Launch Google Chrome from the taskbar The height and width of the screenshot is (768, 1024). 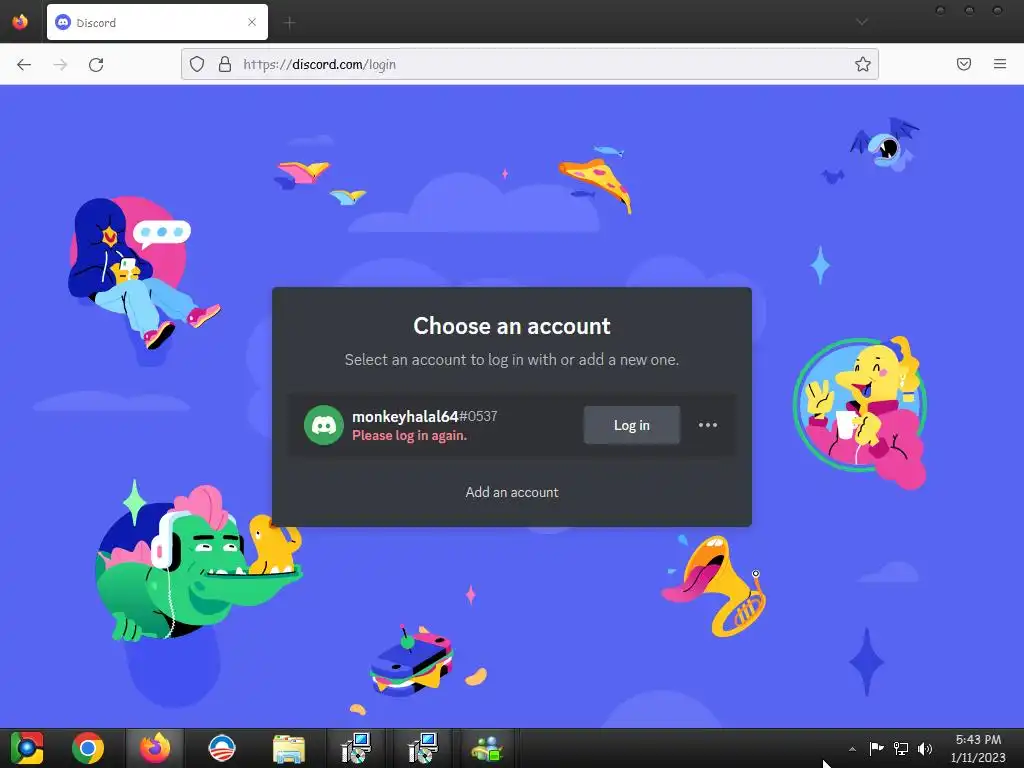[88, 748]
